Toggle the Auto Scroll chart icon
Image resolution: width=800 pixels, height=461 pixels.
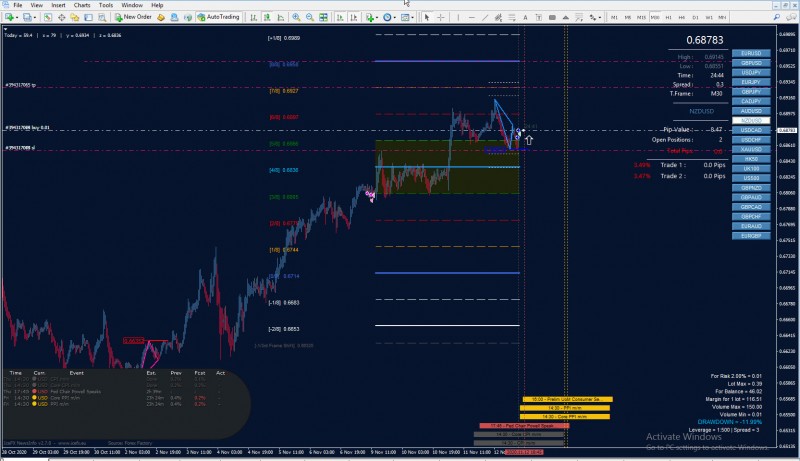(340, 17)
